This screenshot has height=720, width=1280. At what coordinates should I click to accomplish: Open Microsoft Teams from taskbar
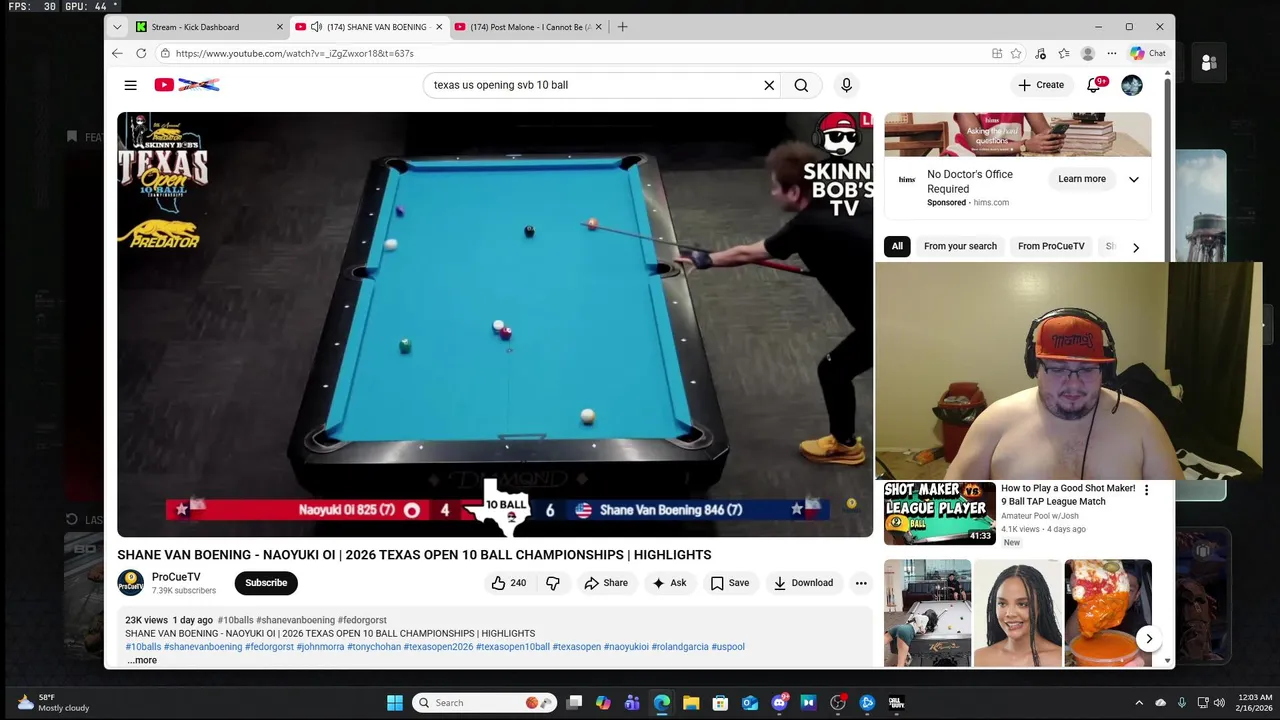tap(632, 703)
